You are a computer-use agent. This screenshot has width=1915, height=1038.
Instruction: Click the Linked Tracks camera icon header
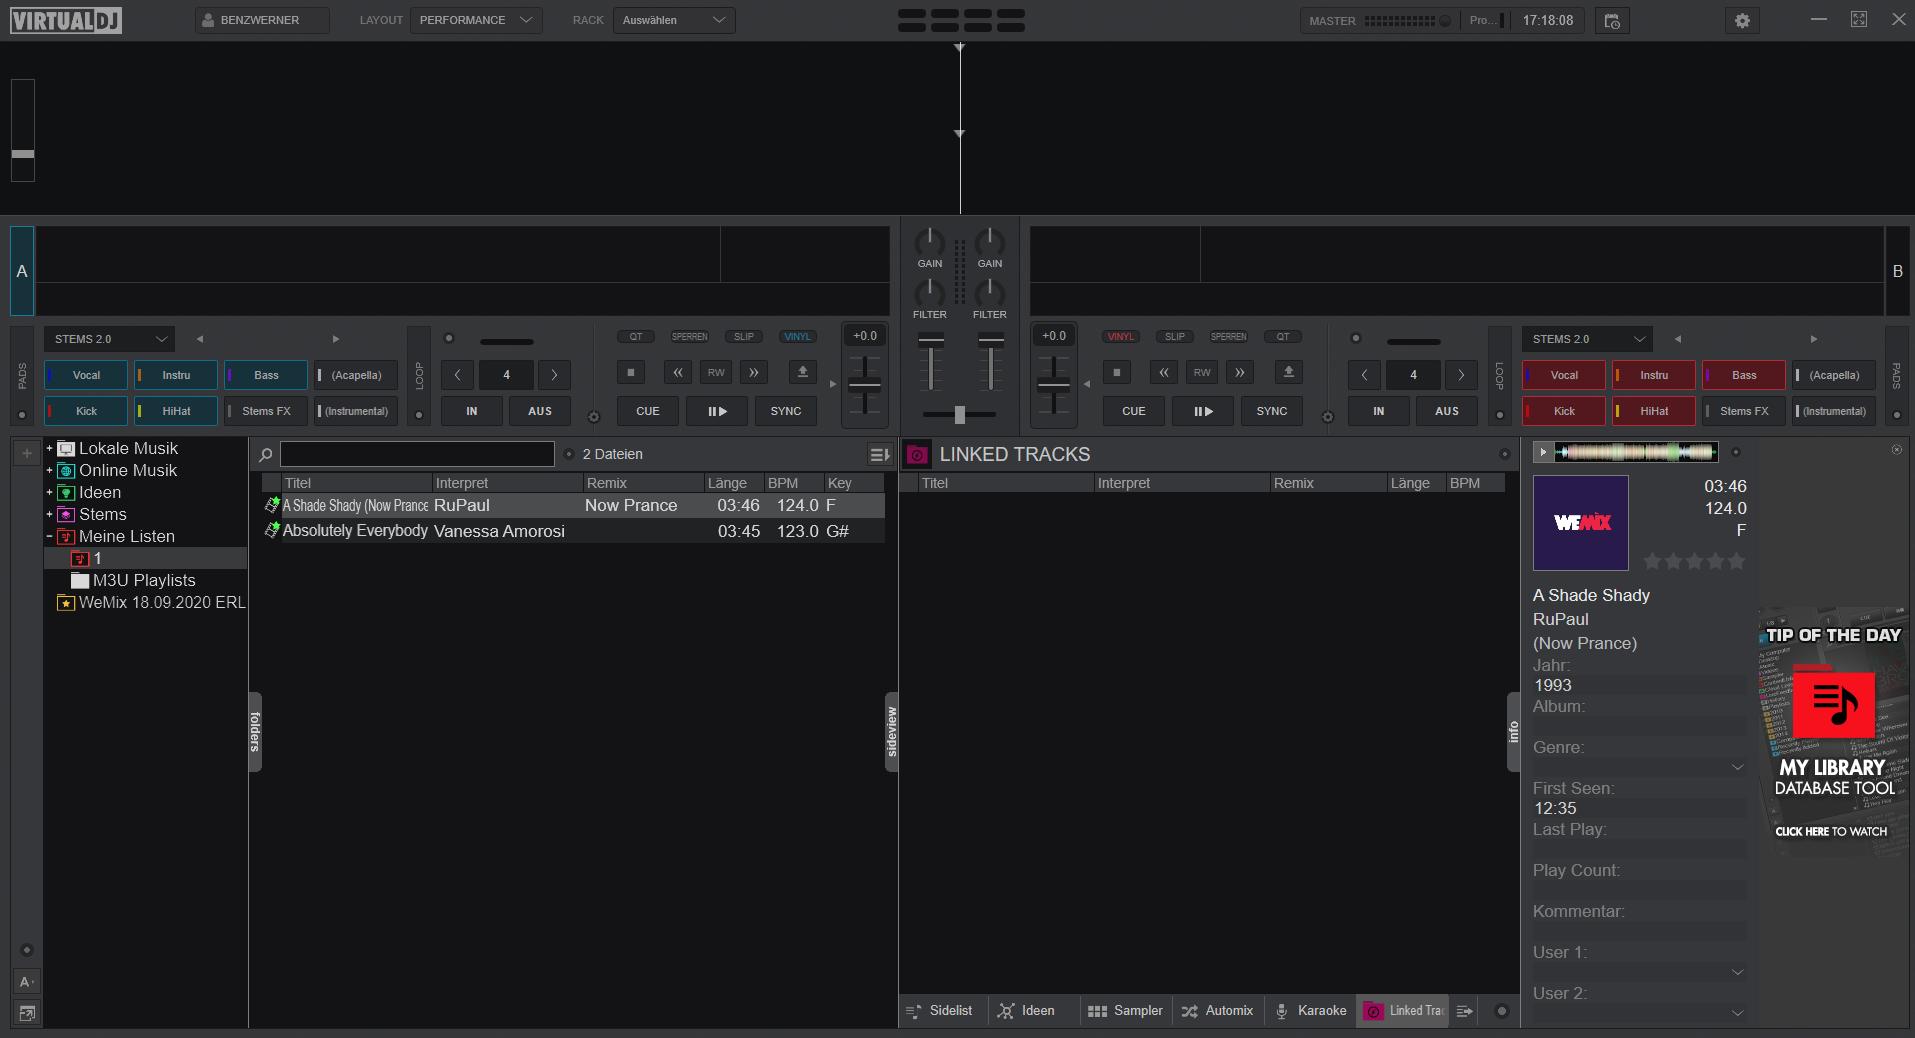point(917,455)
